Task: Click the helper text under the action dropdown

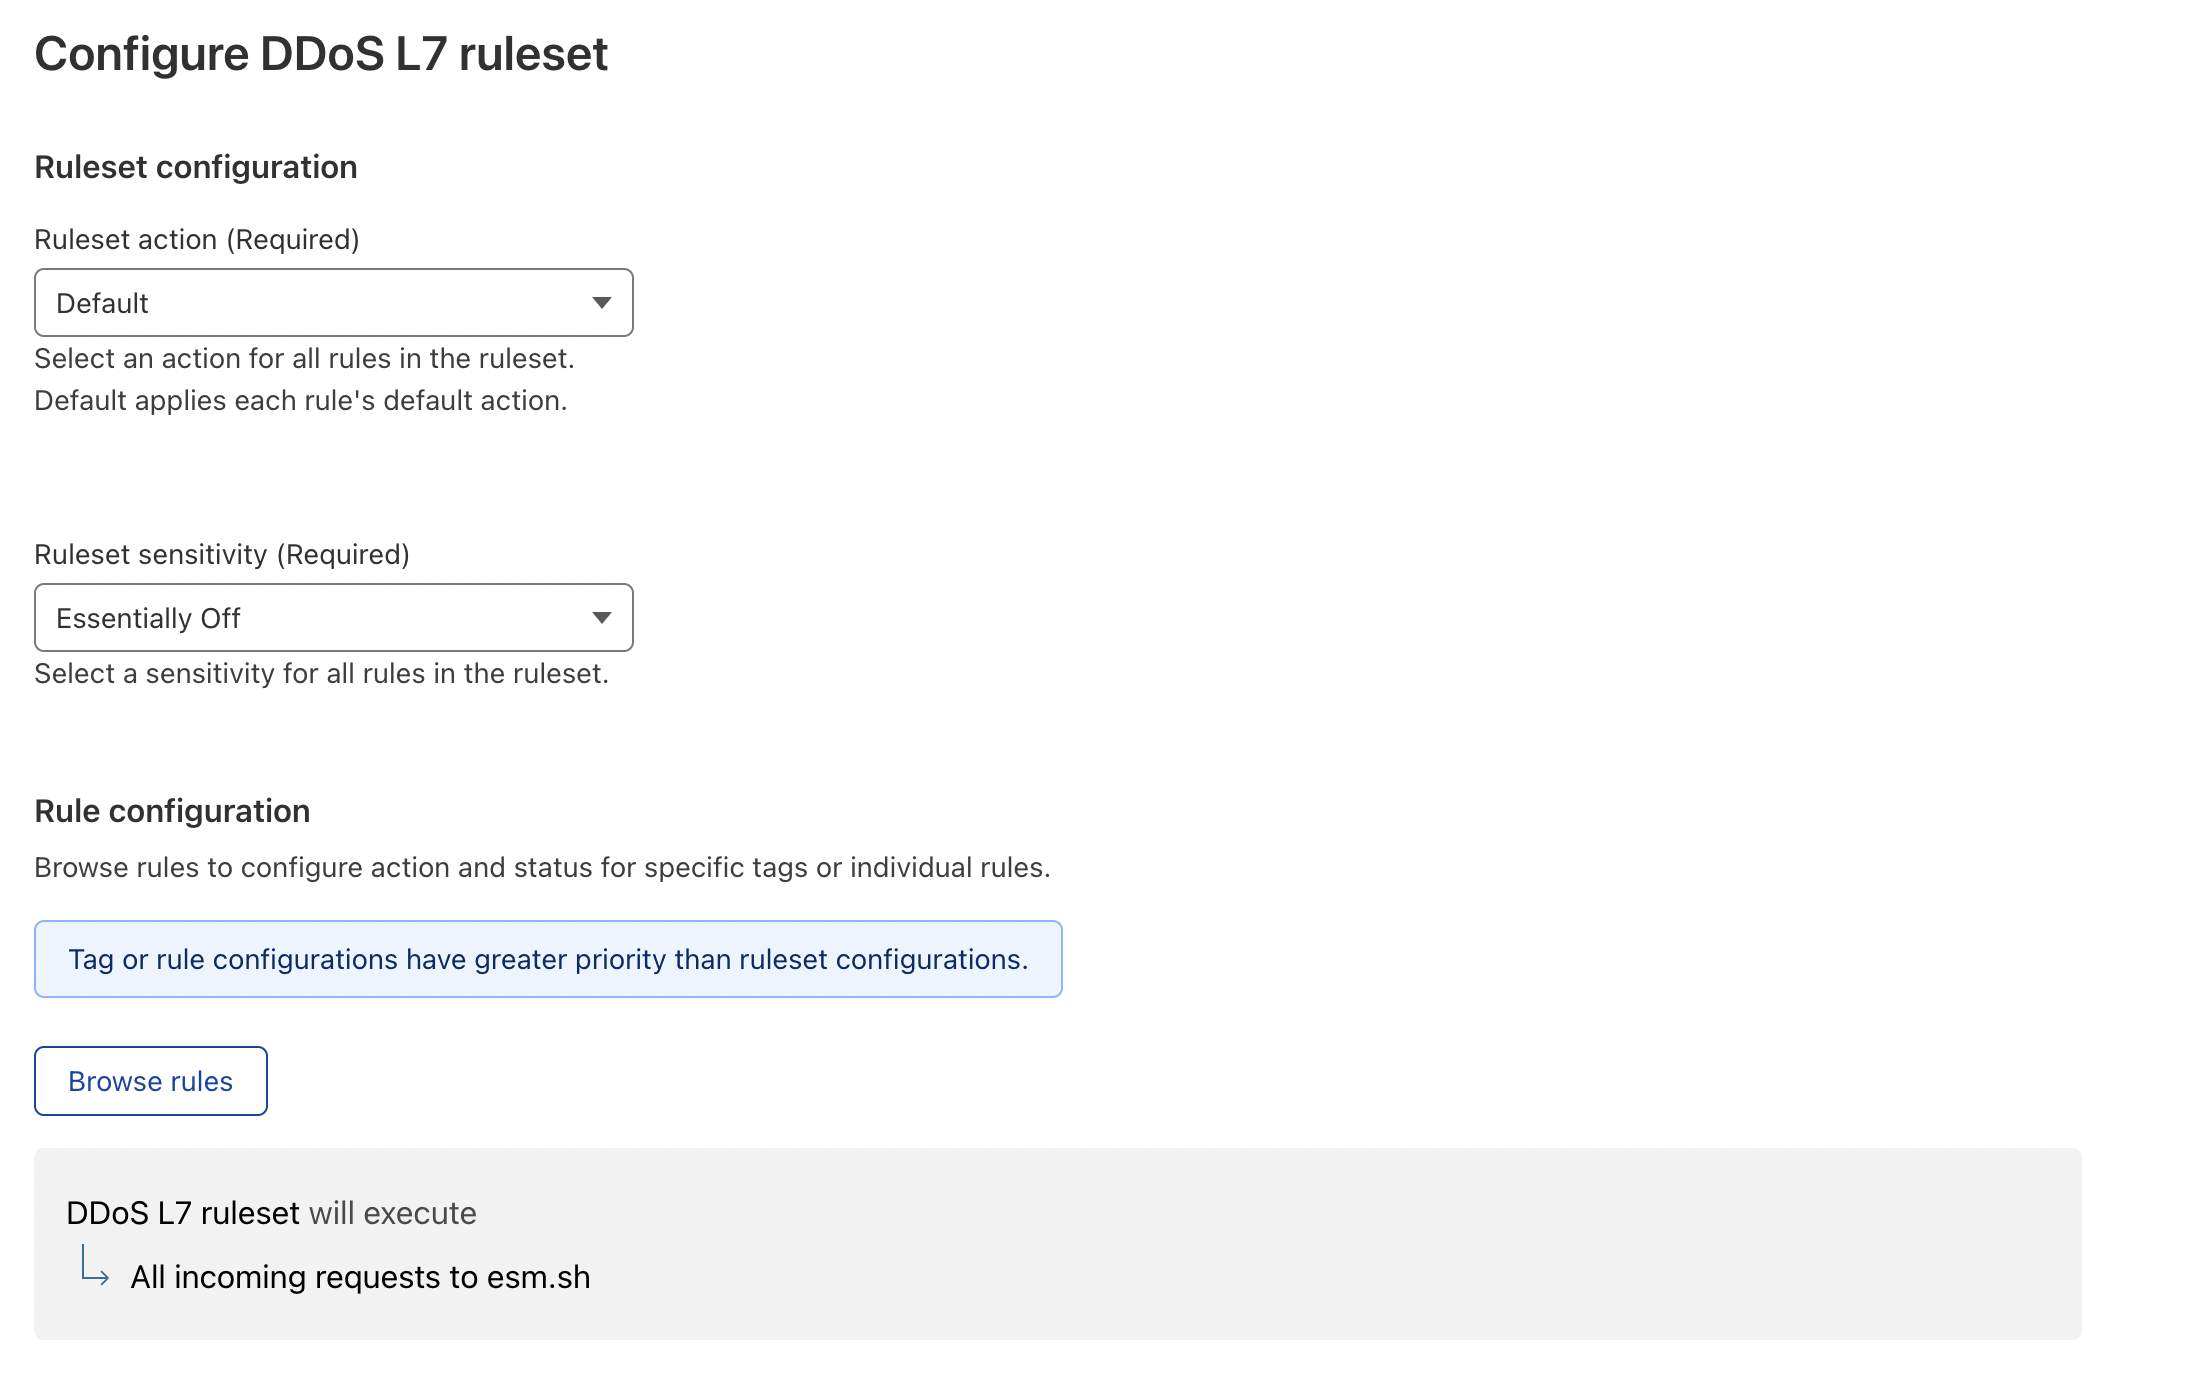Action: point(305,378)
